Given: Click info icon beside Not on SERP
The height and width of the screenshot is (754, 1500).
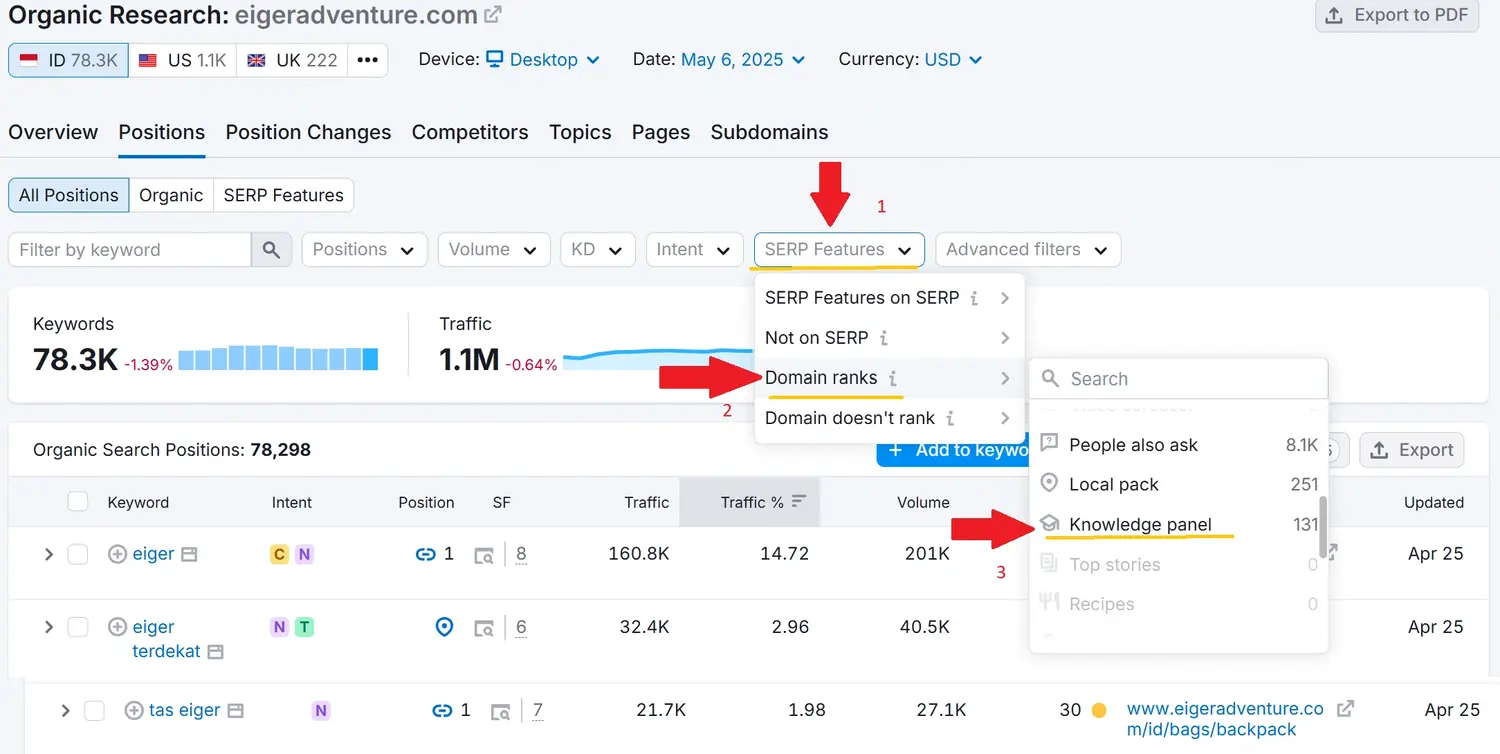Looking at the screenshot, I should click(x=884, y=338).
